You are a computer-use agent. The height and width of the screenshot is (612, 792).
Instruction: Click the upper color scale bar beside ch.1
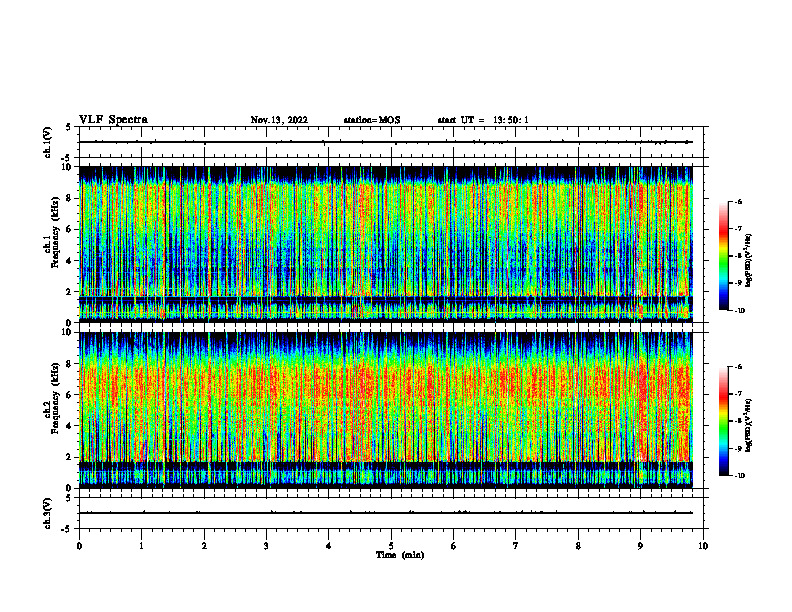(x=724, y=256)
